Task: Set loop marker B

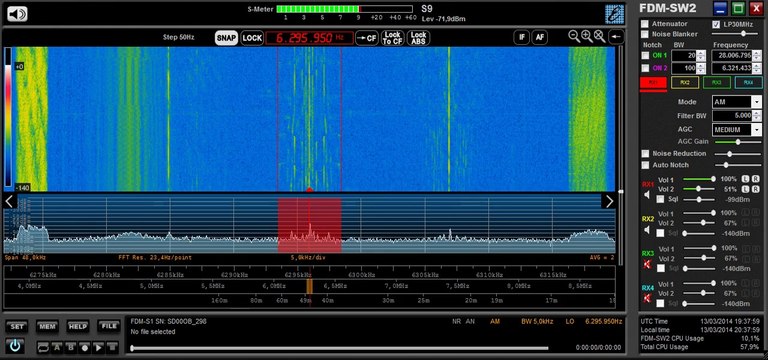Action: tap(71, 347)
